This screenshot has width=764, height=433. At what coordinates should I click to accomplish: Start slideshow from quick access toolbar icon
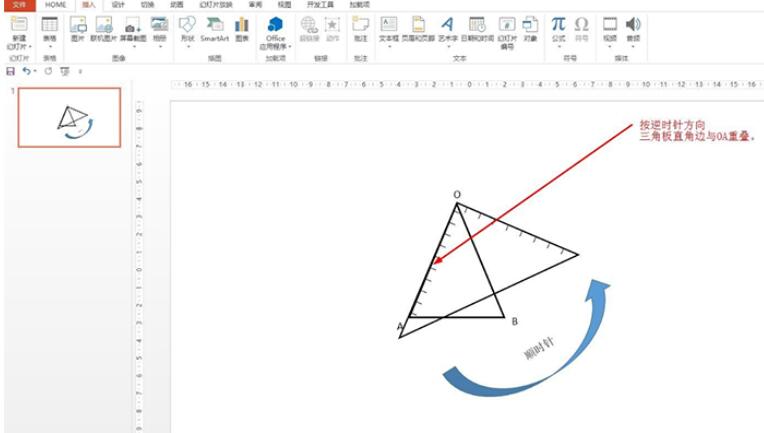point(65,71)
